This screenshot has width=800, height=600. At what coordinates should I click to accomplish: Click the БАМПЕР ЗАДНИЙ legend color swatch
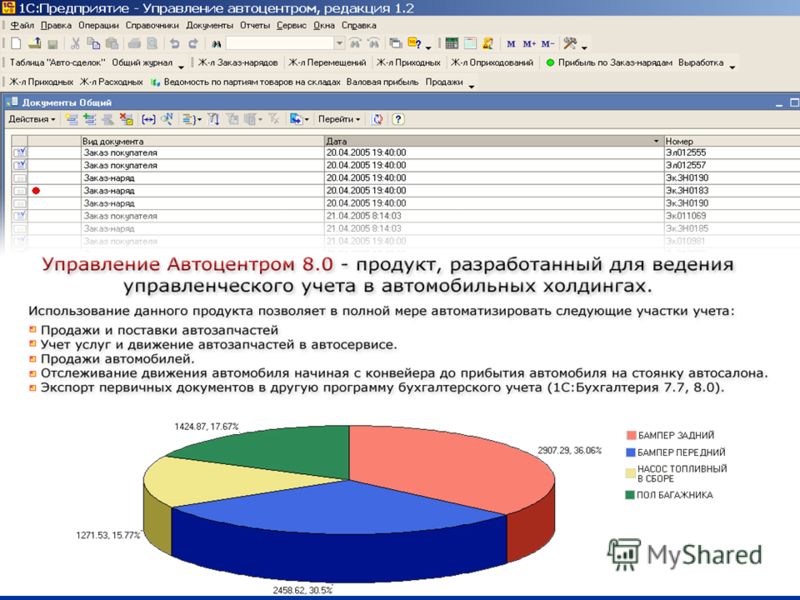click(x=631, y=435)
